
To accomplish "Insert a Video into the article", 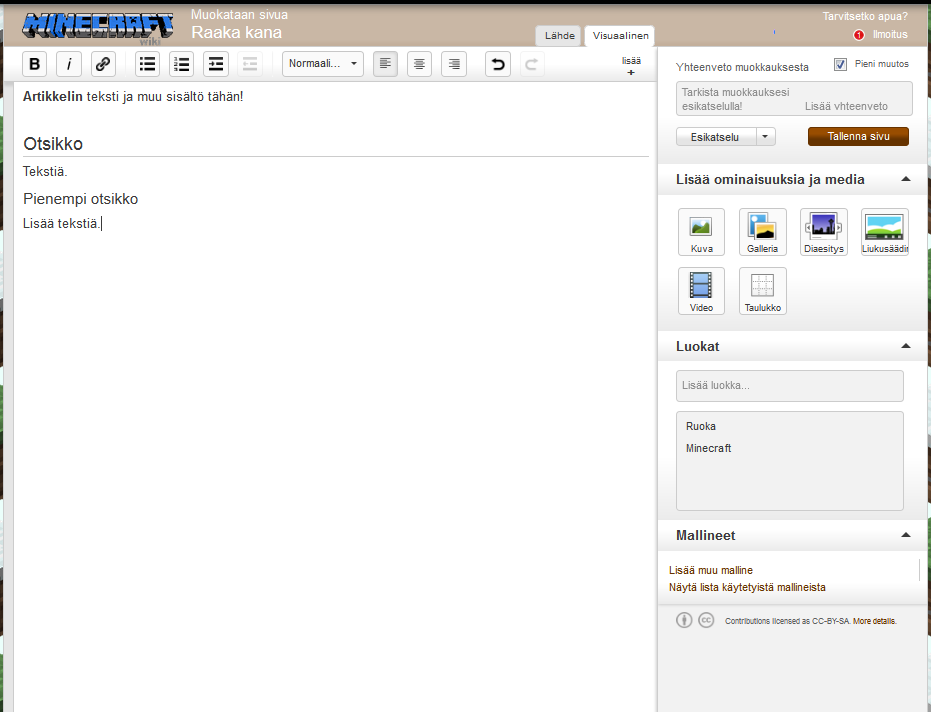I will [x=701, y=291].
